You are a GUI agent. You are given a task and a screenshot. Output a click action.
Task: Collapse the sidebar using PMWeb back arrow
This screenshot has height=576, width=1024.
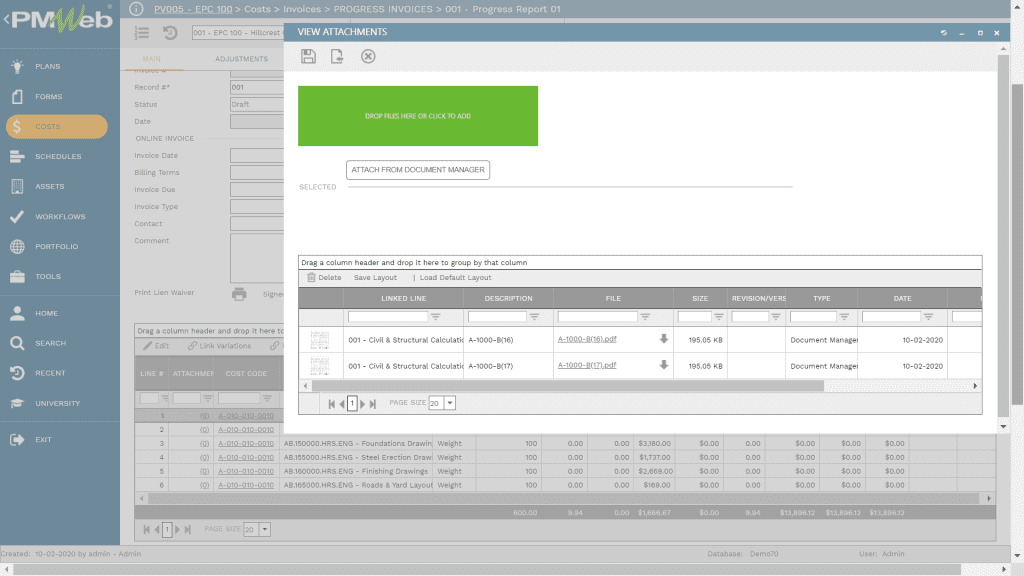point(7,20)
